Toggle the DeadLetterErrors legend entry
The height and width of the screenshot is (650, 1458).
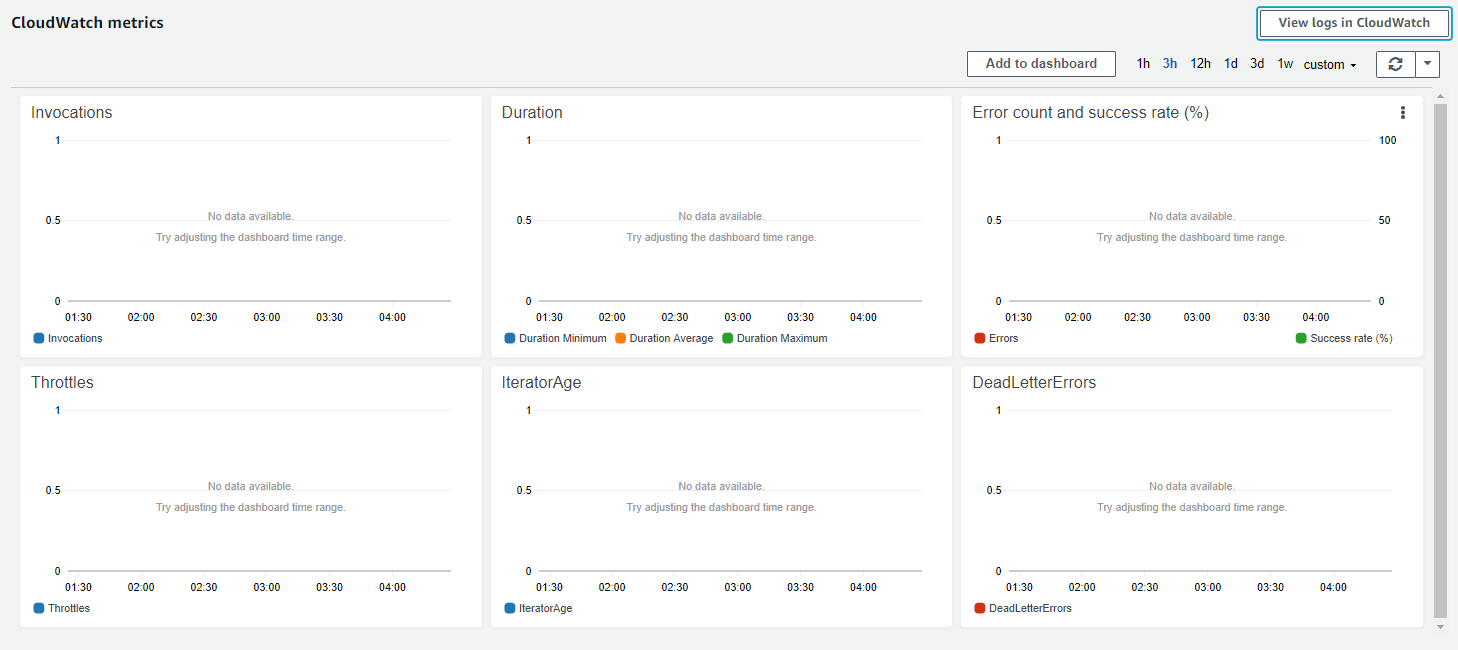[x=1022, y=608]
